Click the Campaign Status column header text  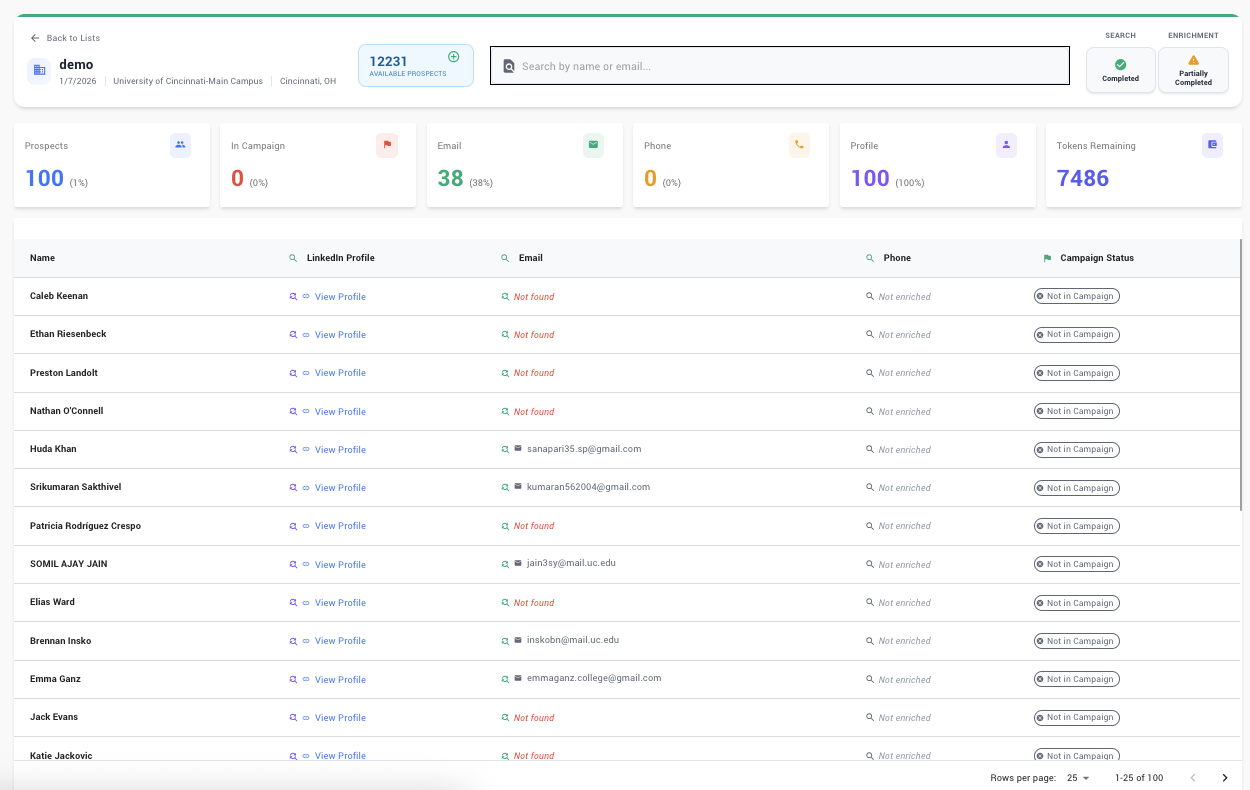(x=1097, y=258)
